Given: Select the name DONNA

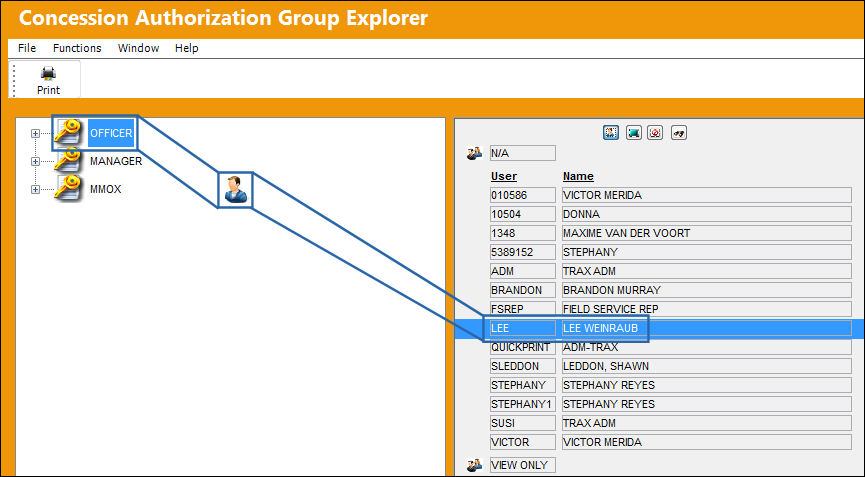Looking at the screenshot, I should 707,214.
